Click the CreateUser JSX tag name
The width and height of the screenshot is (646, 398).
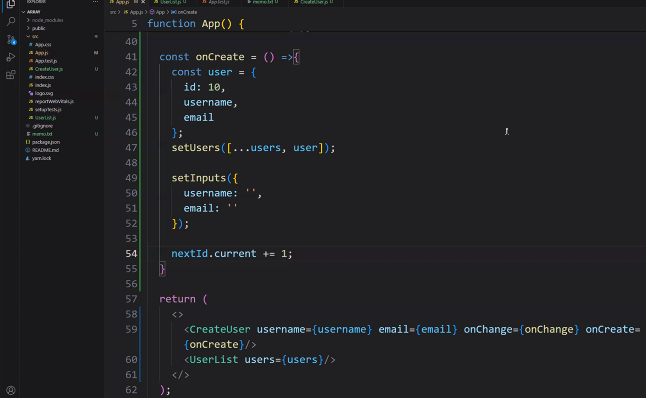220,329
